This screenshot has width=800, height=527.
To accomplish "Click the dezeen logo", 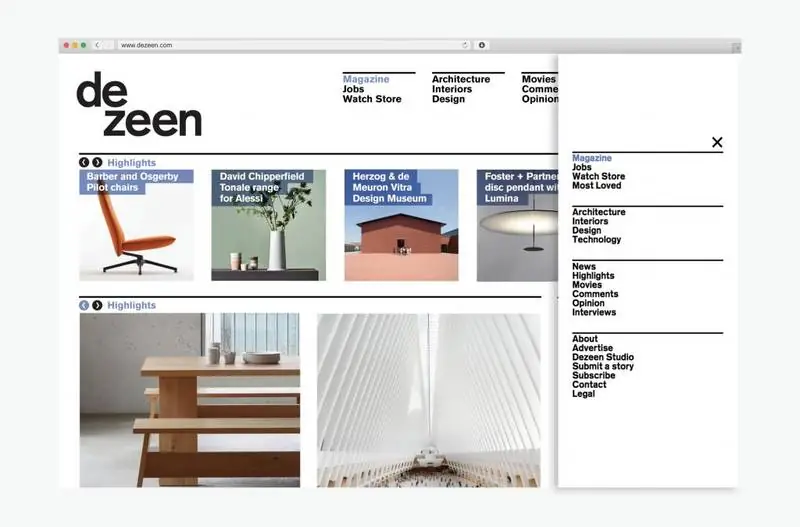I will point(139,104).
